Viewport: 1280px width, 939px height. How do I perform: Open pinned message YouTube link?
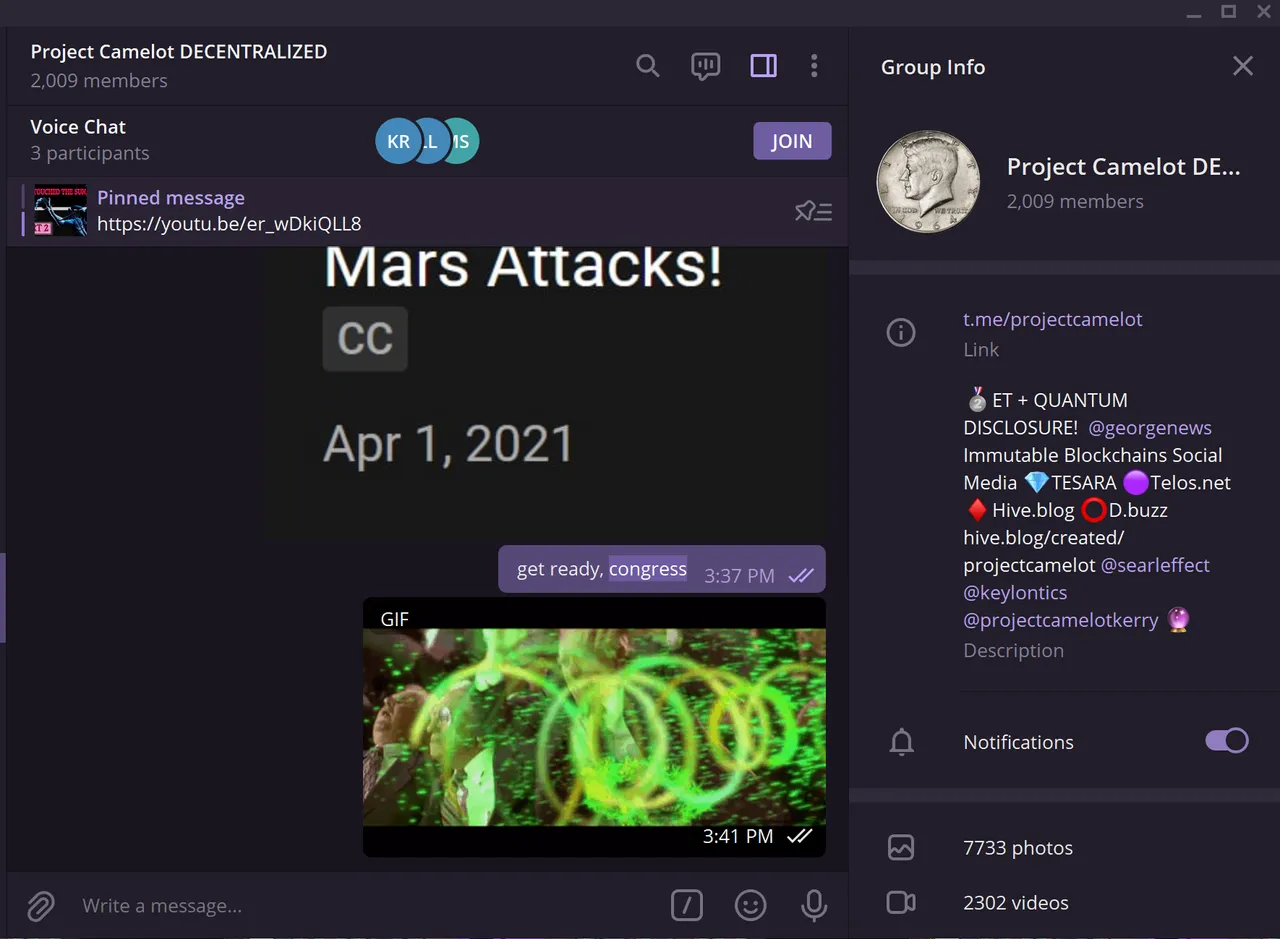click(229, 224)
